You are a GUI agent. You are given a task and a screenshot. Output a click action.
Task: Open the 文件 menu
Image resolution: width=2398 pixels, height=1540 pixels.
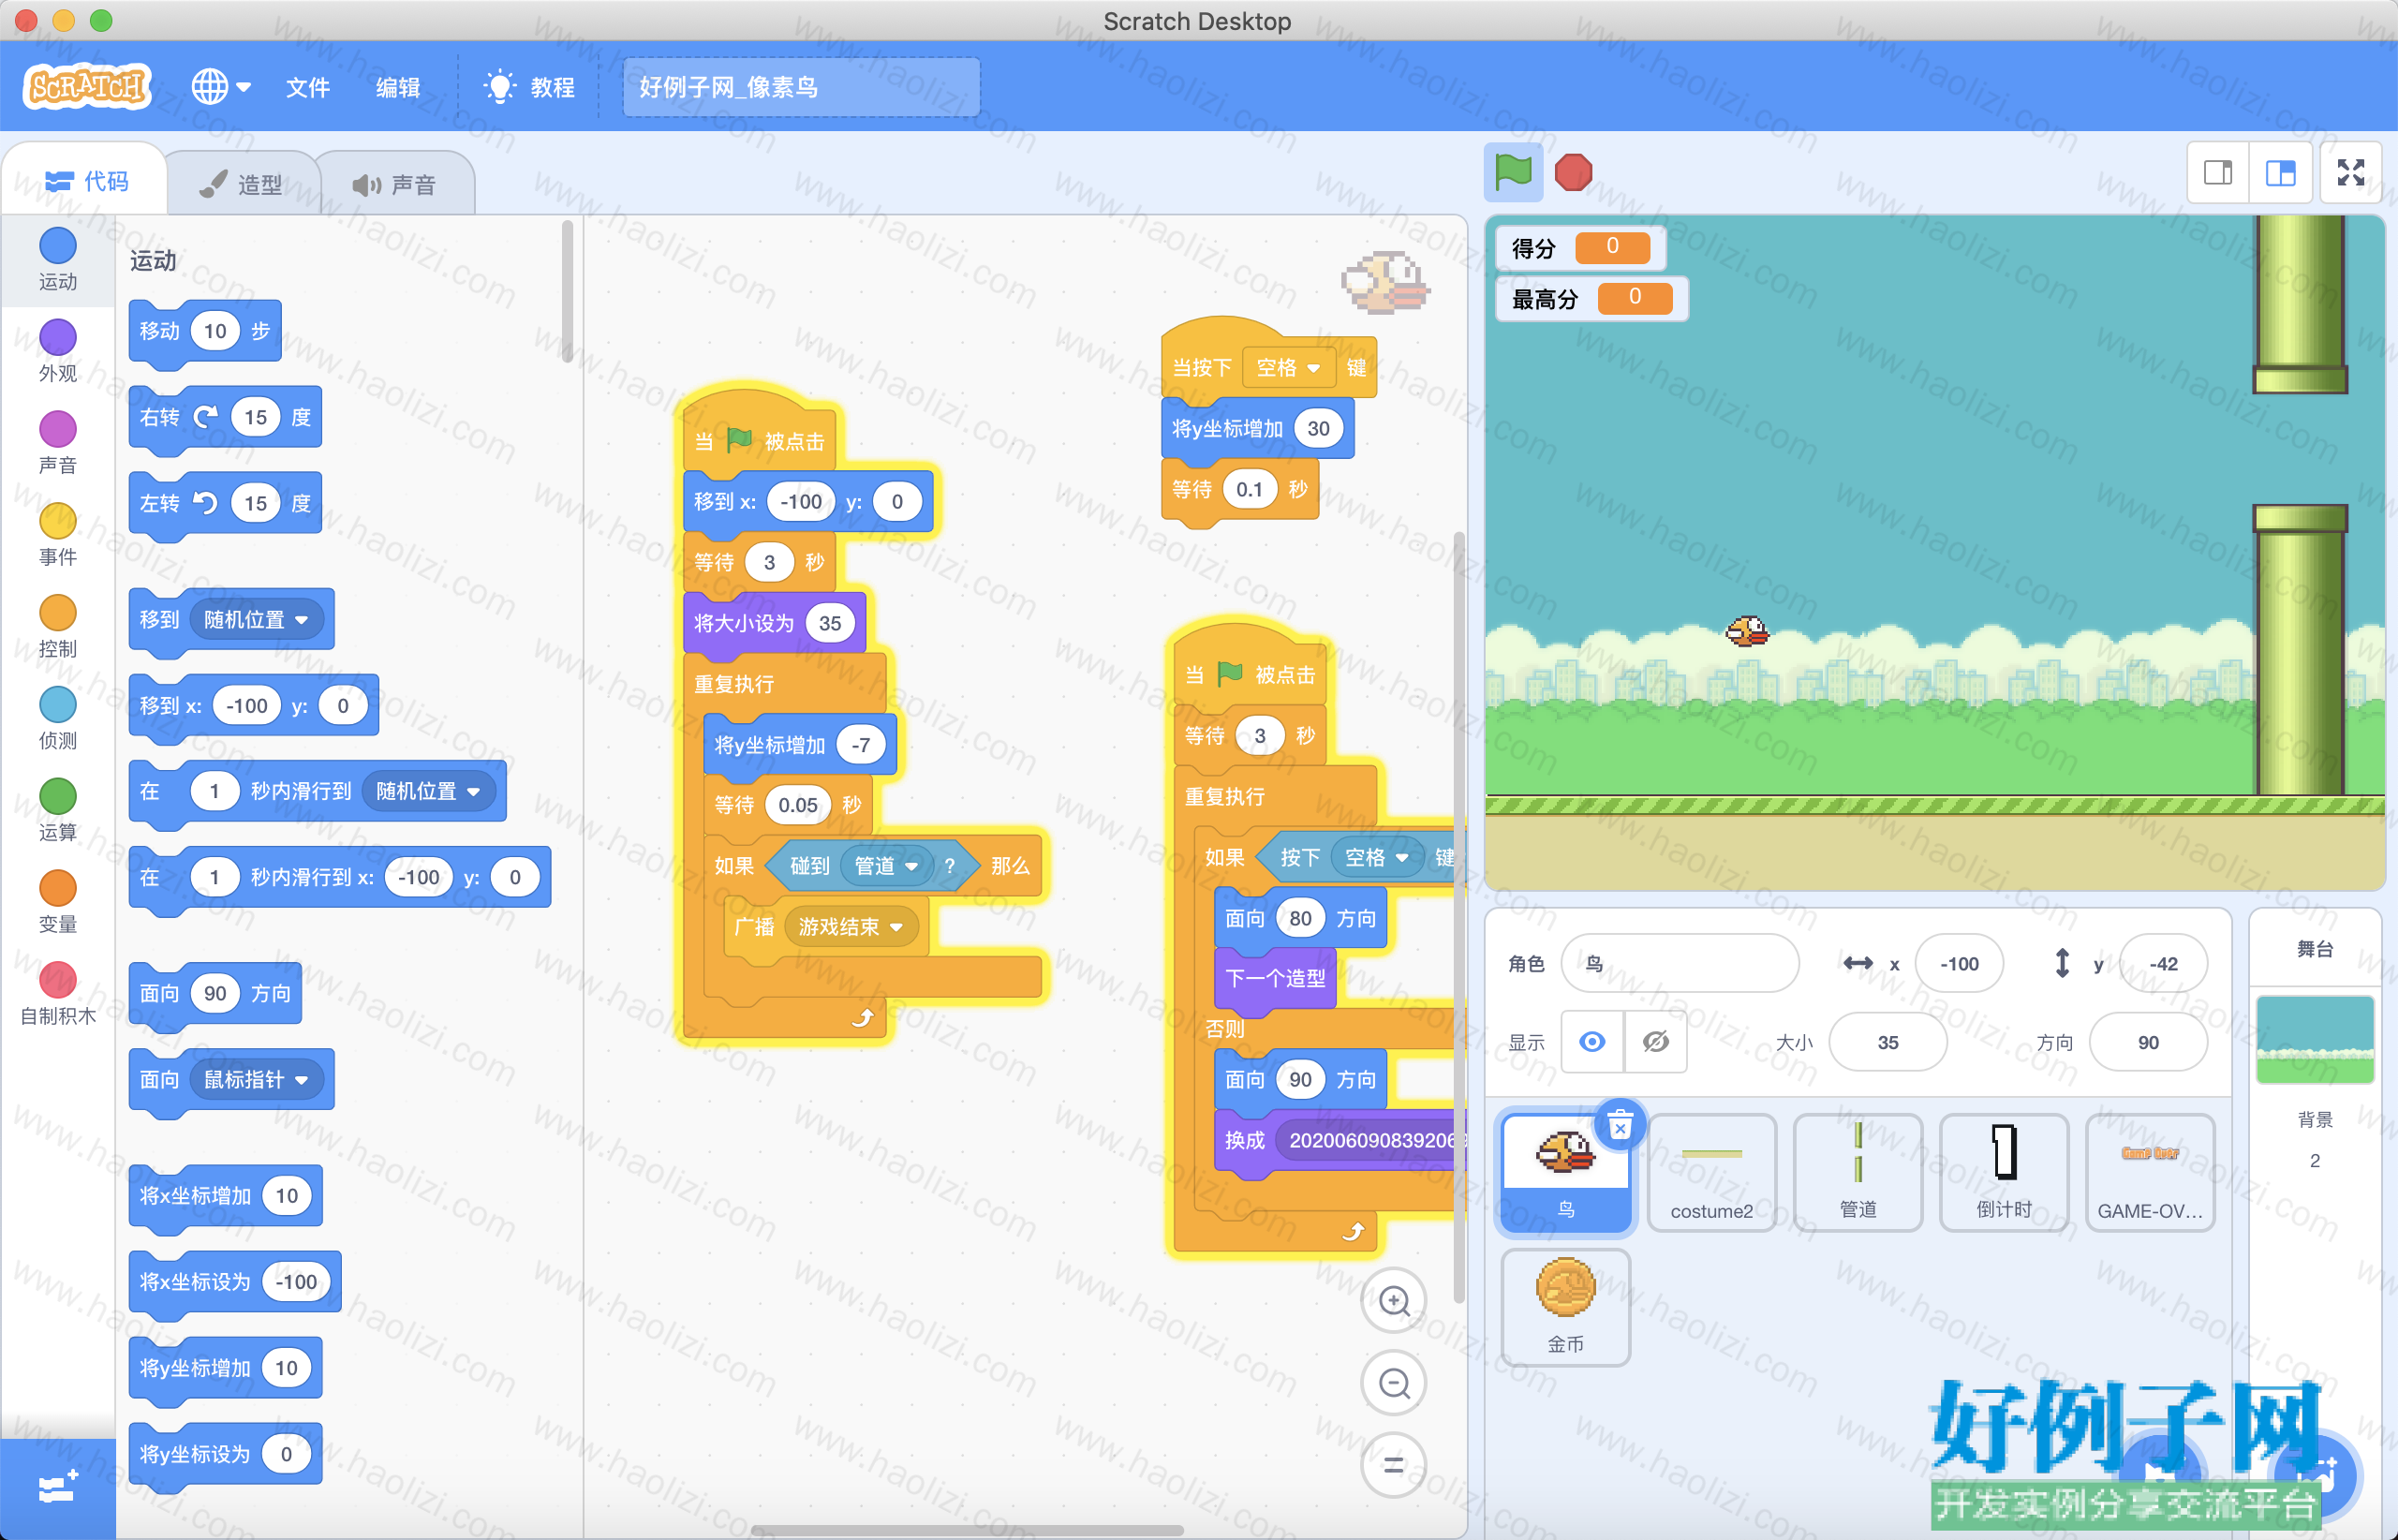(x=307, y=87)
